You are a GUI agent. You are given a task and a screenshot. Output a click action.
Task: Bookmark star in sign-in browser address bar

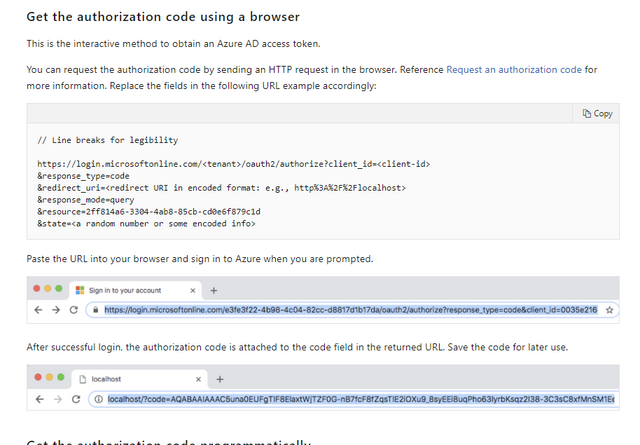click(609, 310)
